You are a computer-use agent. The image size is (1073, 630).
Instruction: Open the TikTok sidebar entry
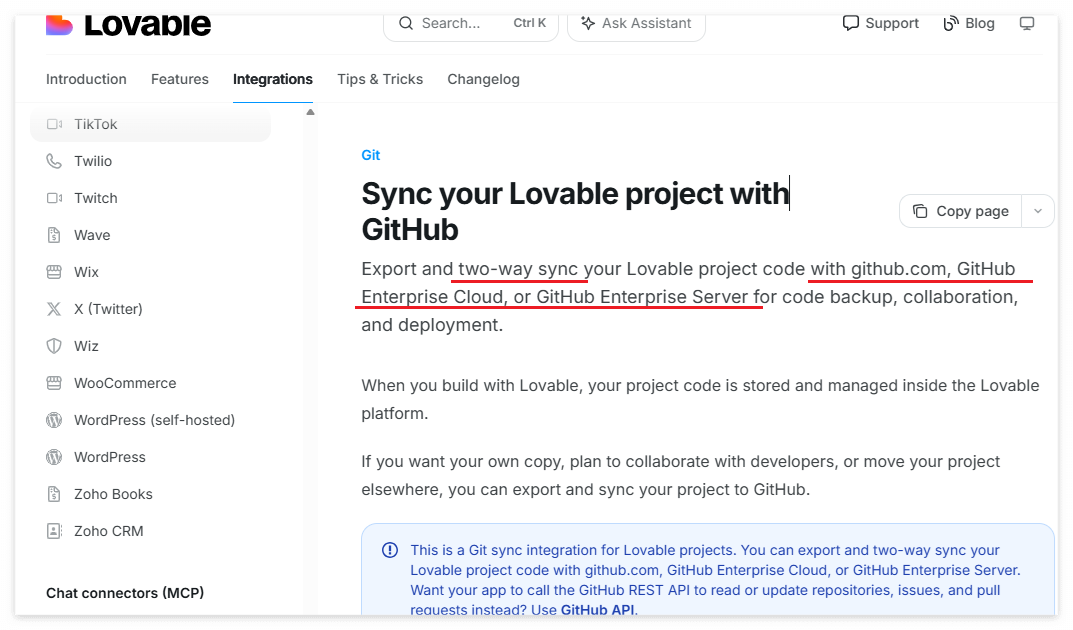click(x=151, y=124)
